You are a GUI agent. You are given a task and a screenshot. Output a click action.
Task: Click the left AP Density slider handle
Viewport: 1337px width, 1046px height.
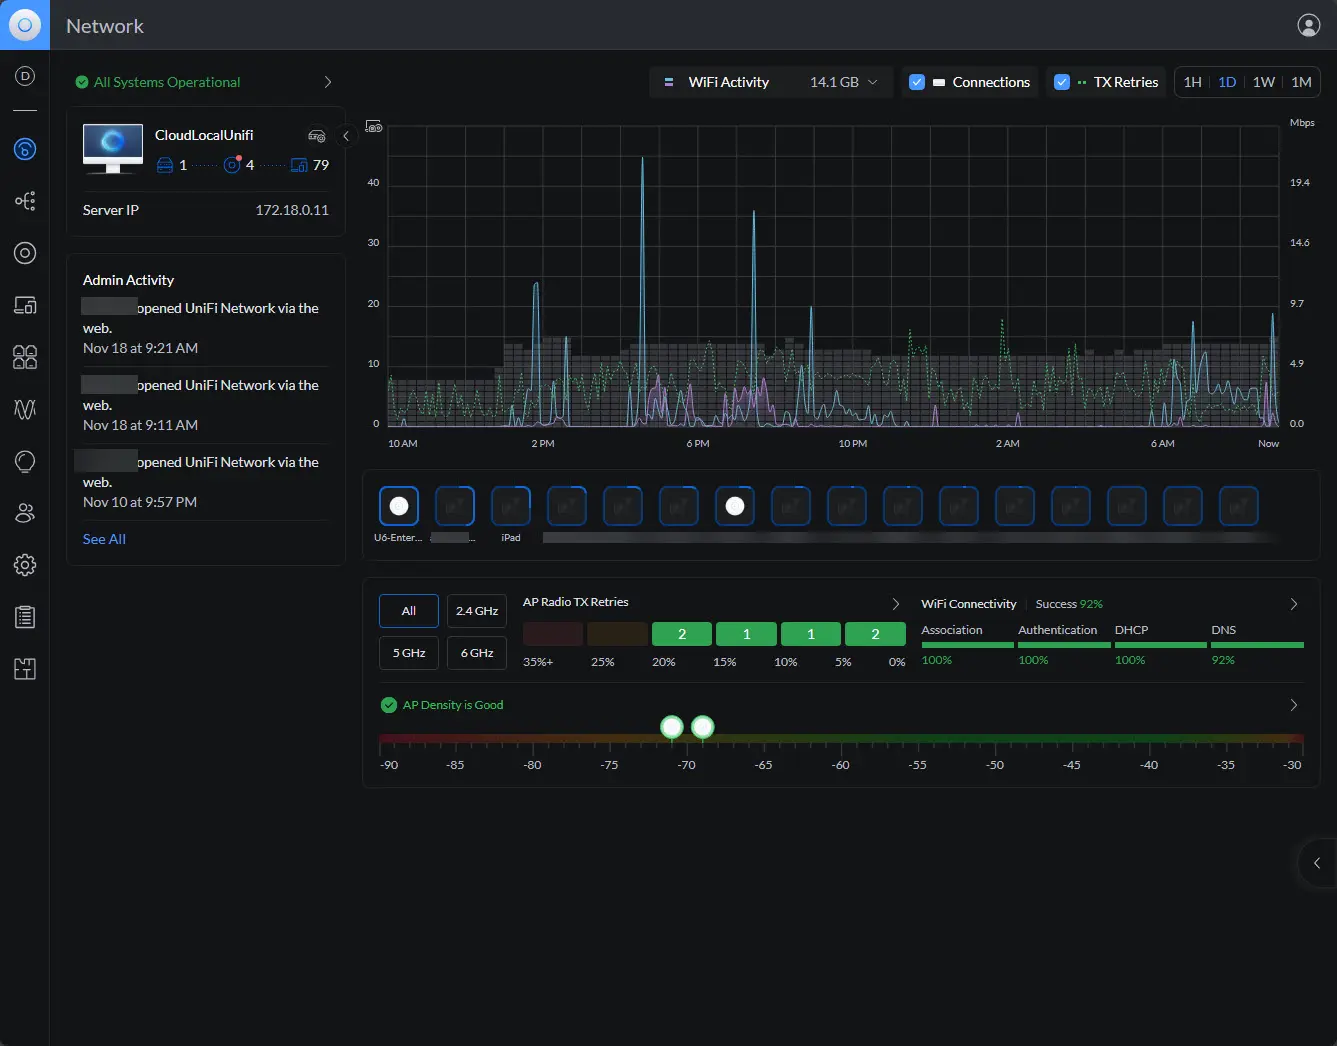[671, 727]
